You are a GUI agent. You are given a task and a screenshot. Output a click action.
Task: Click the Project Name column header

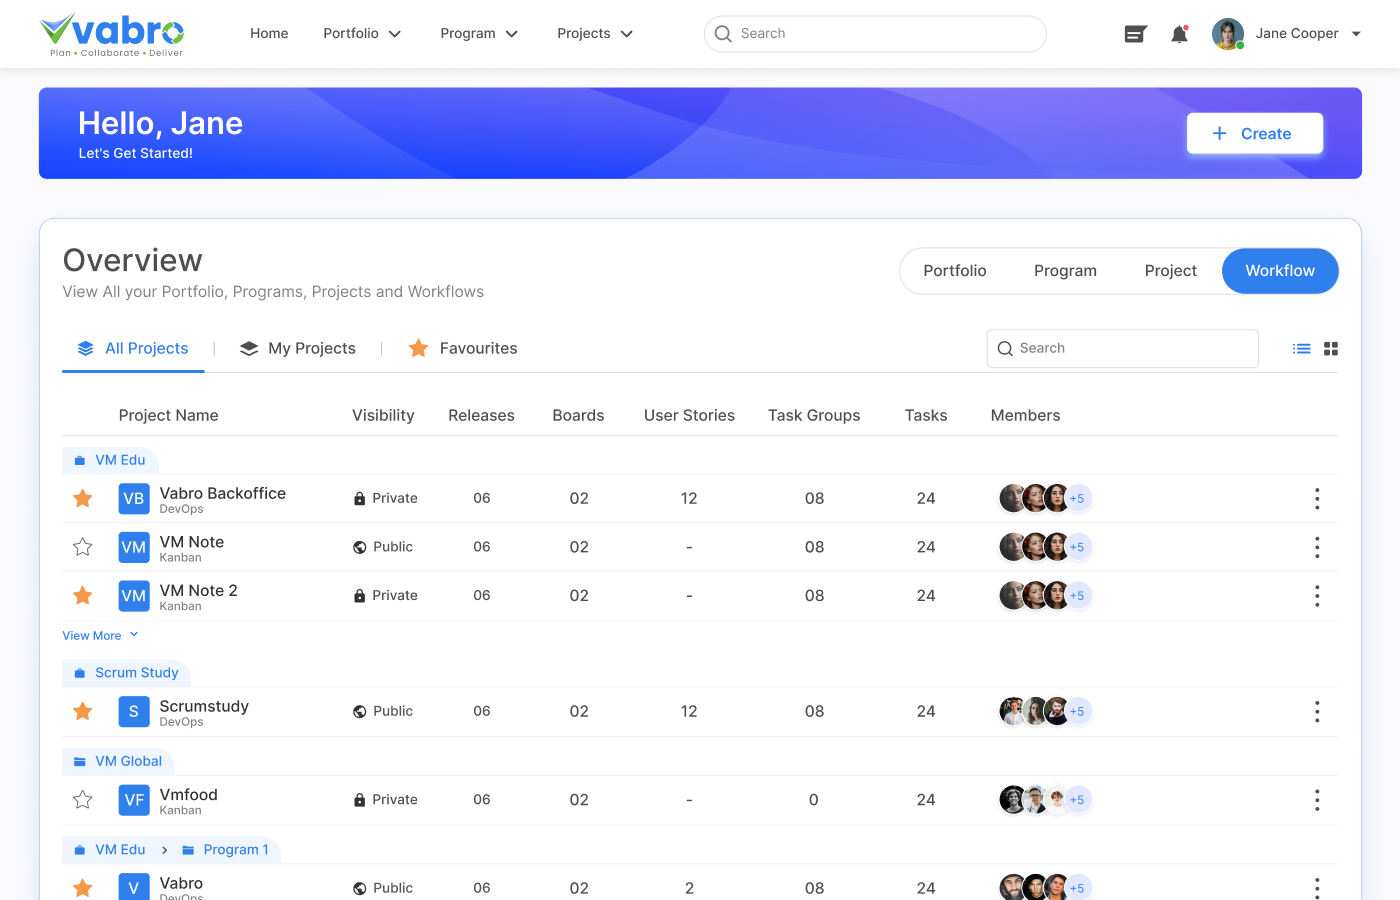pos(168,415)
